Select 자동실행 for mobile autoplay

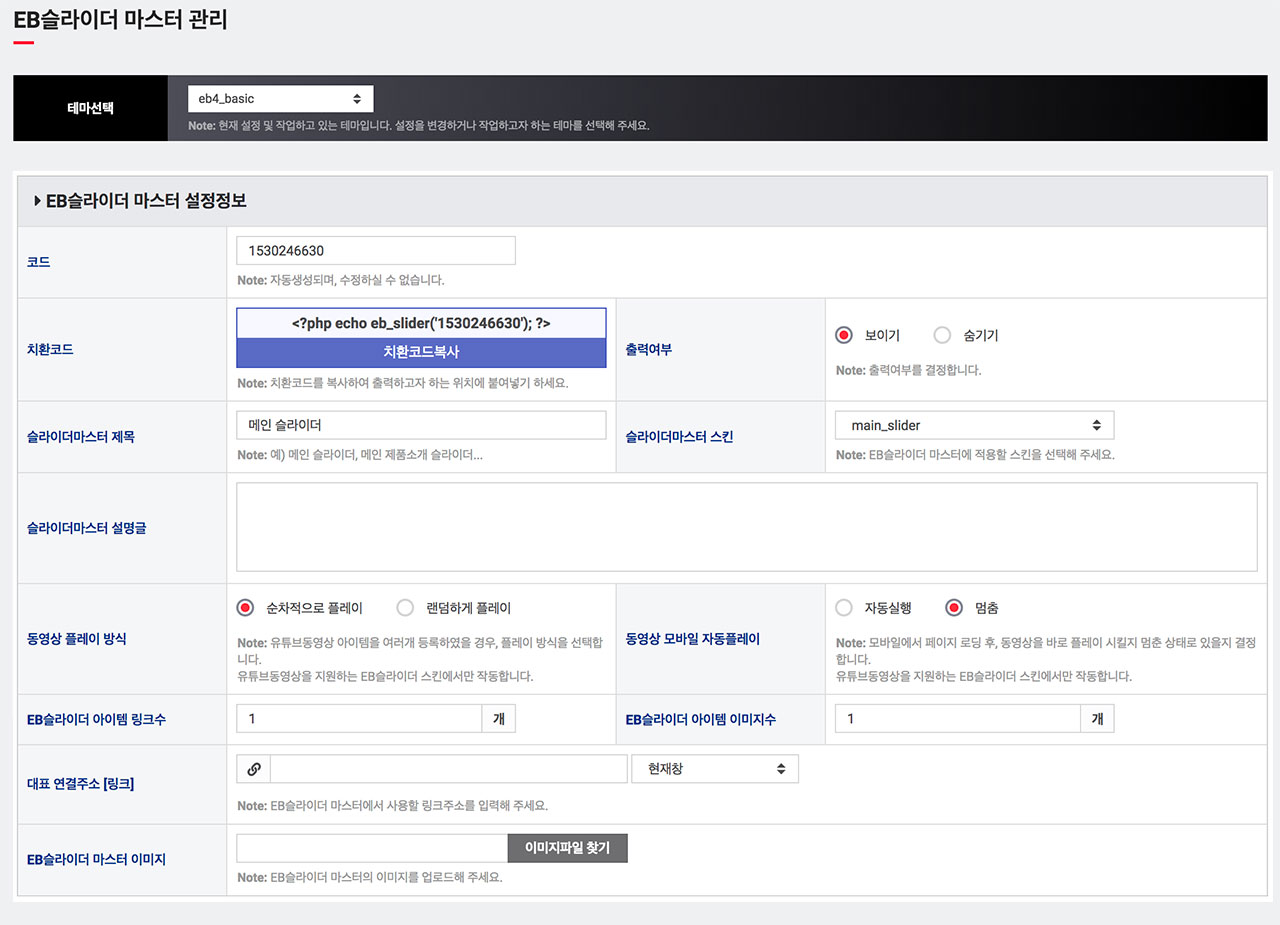844,608
